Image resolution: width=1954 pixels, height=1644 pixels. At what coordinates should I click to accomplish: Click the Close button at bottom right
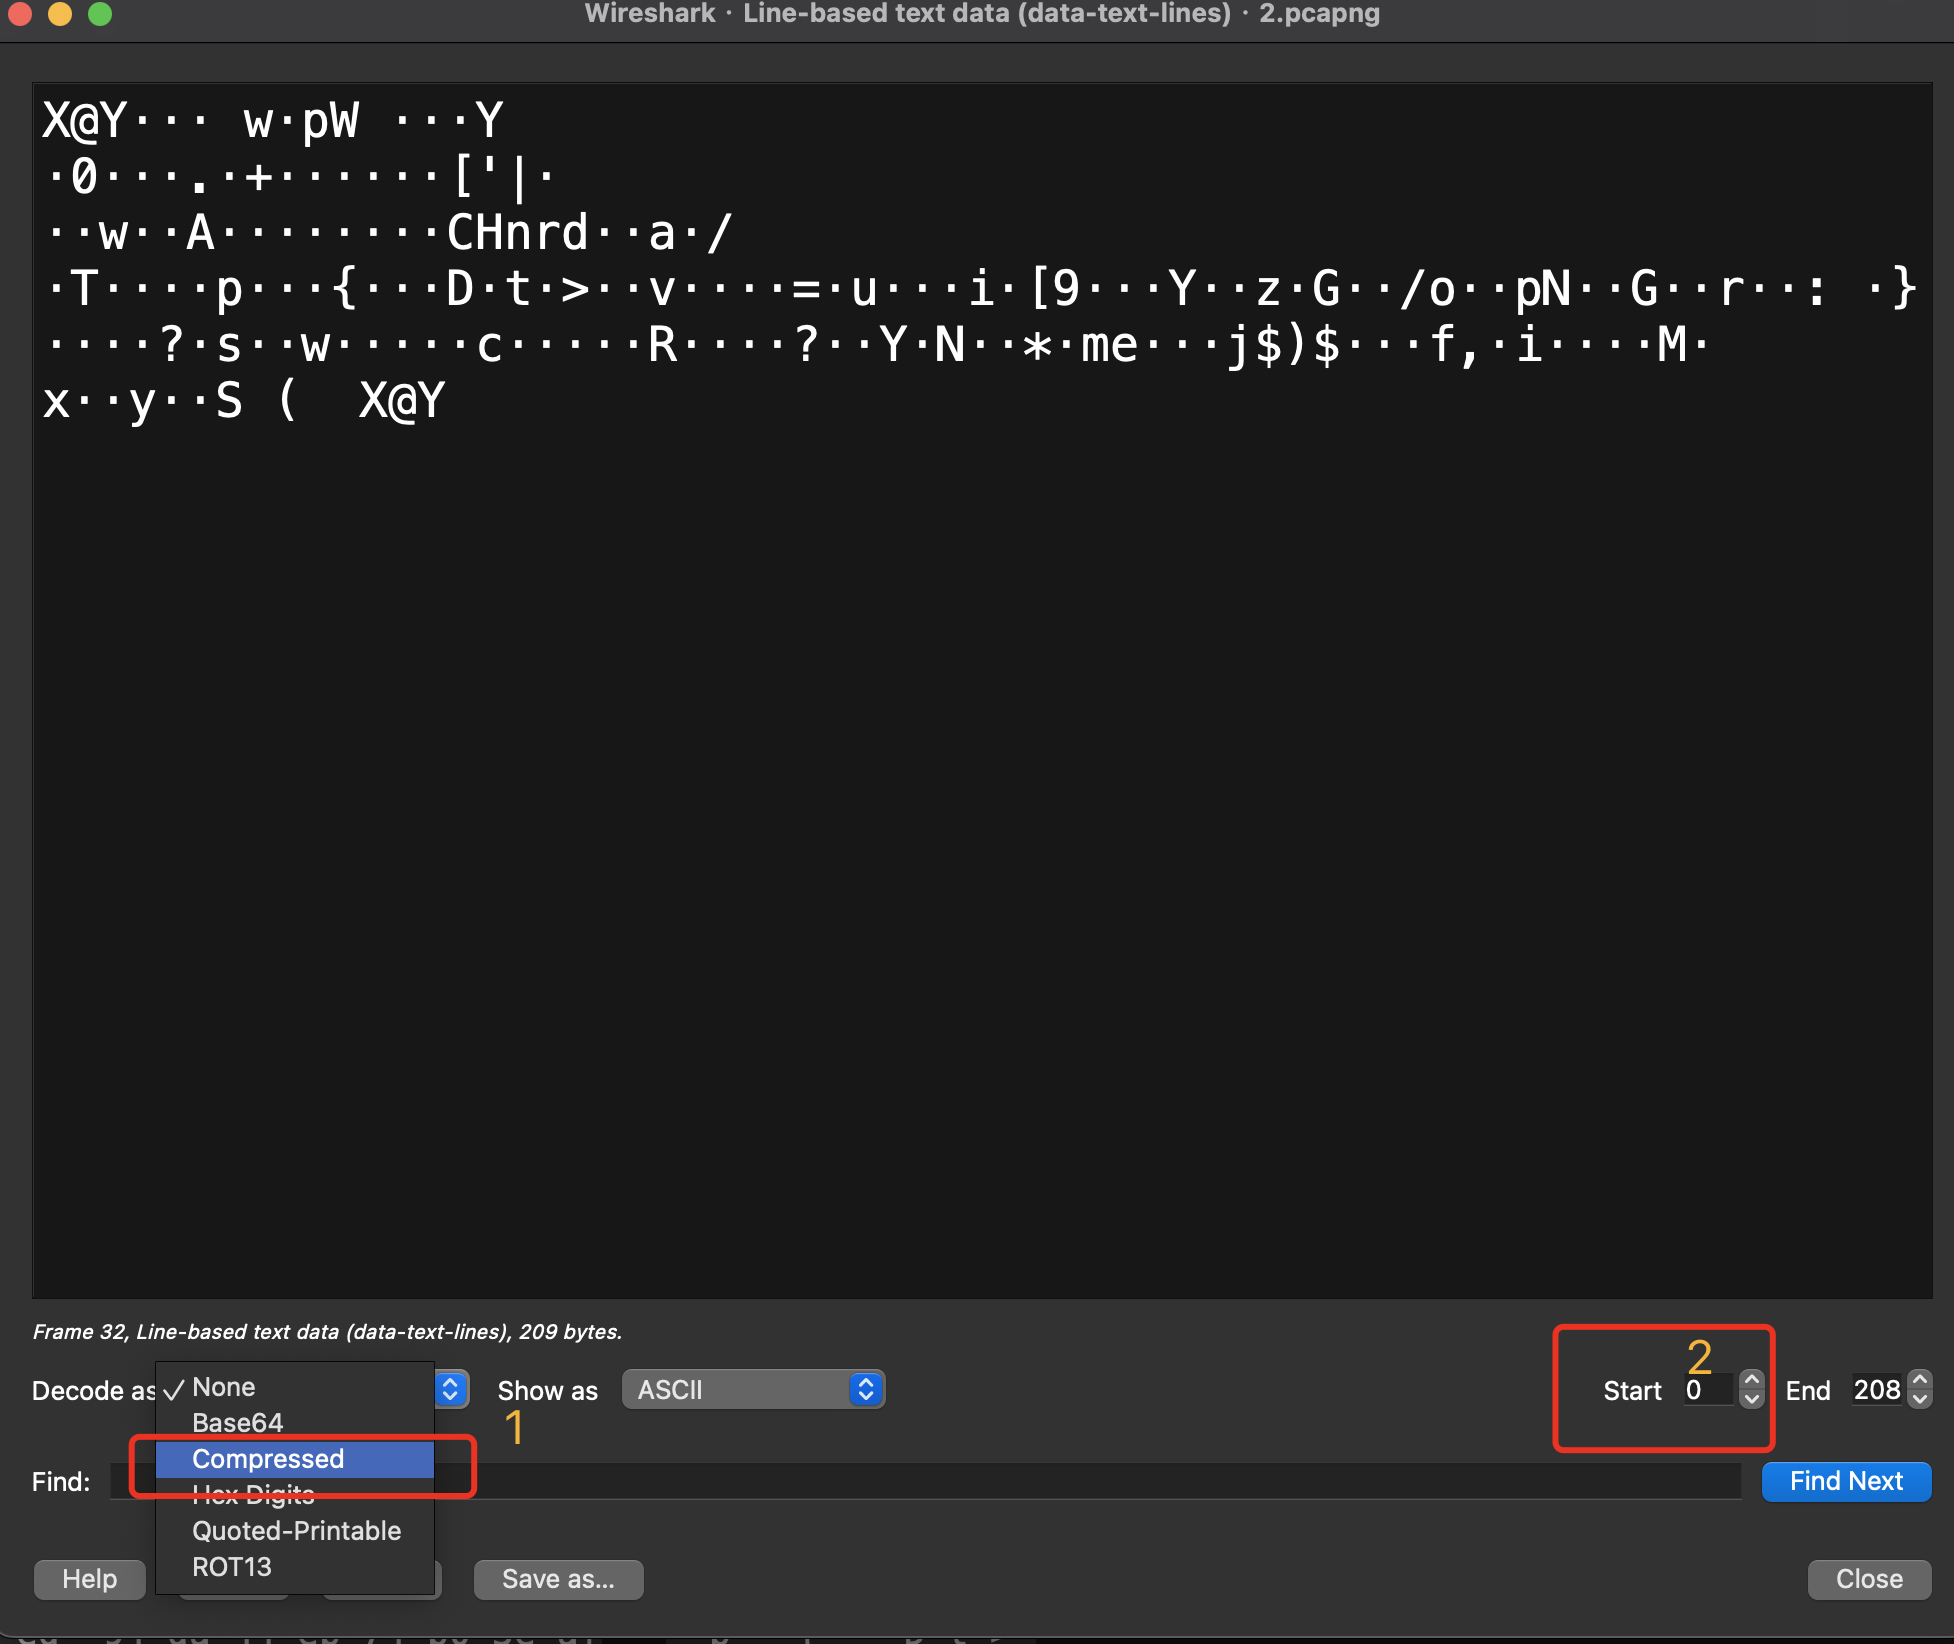pos(1868,1579)
